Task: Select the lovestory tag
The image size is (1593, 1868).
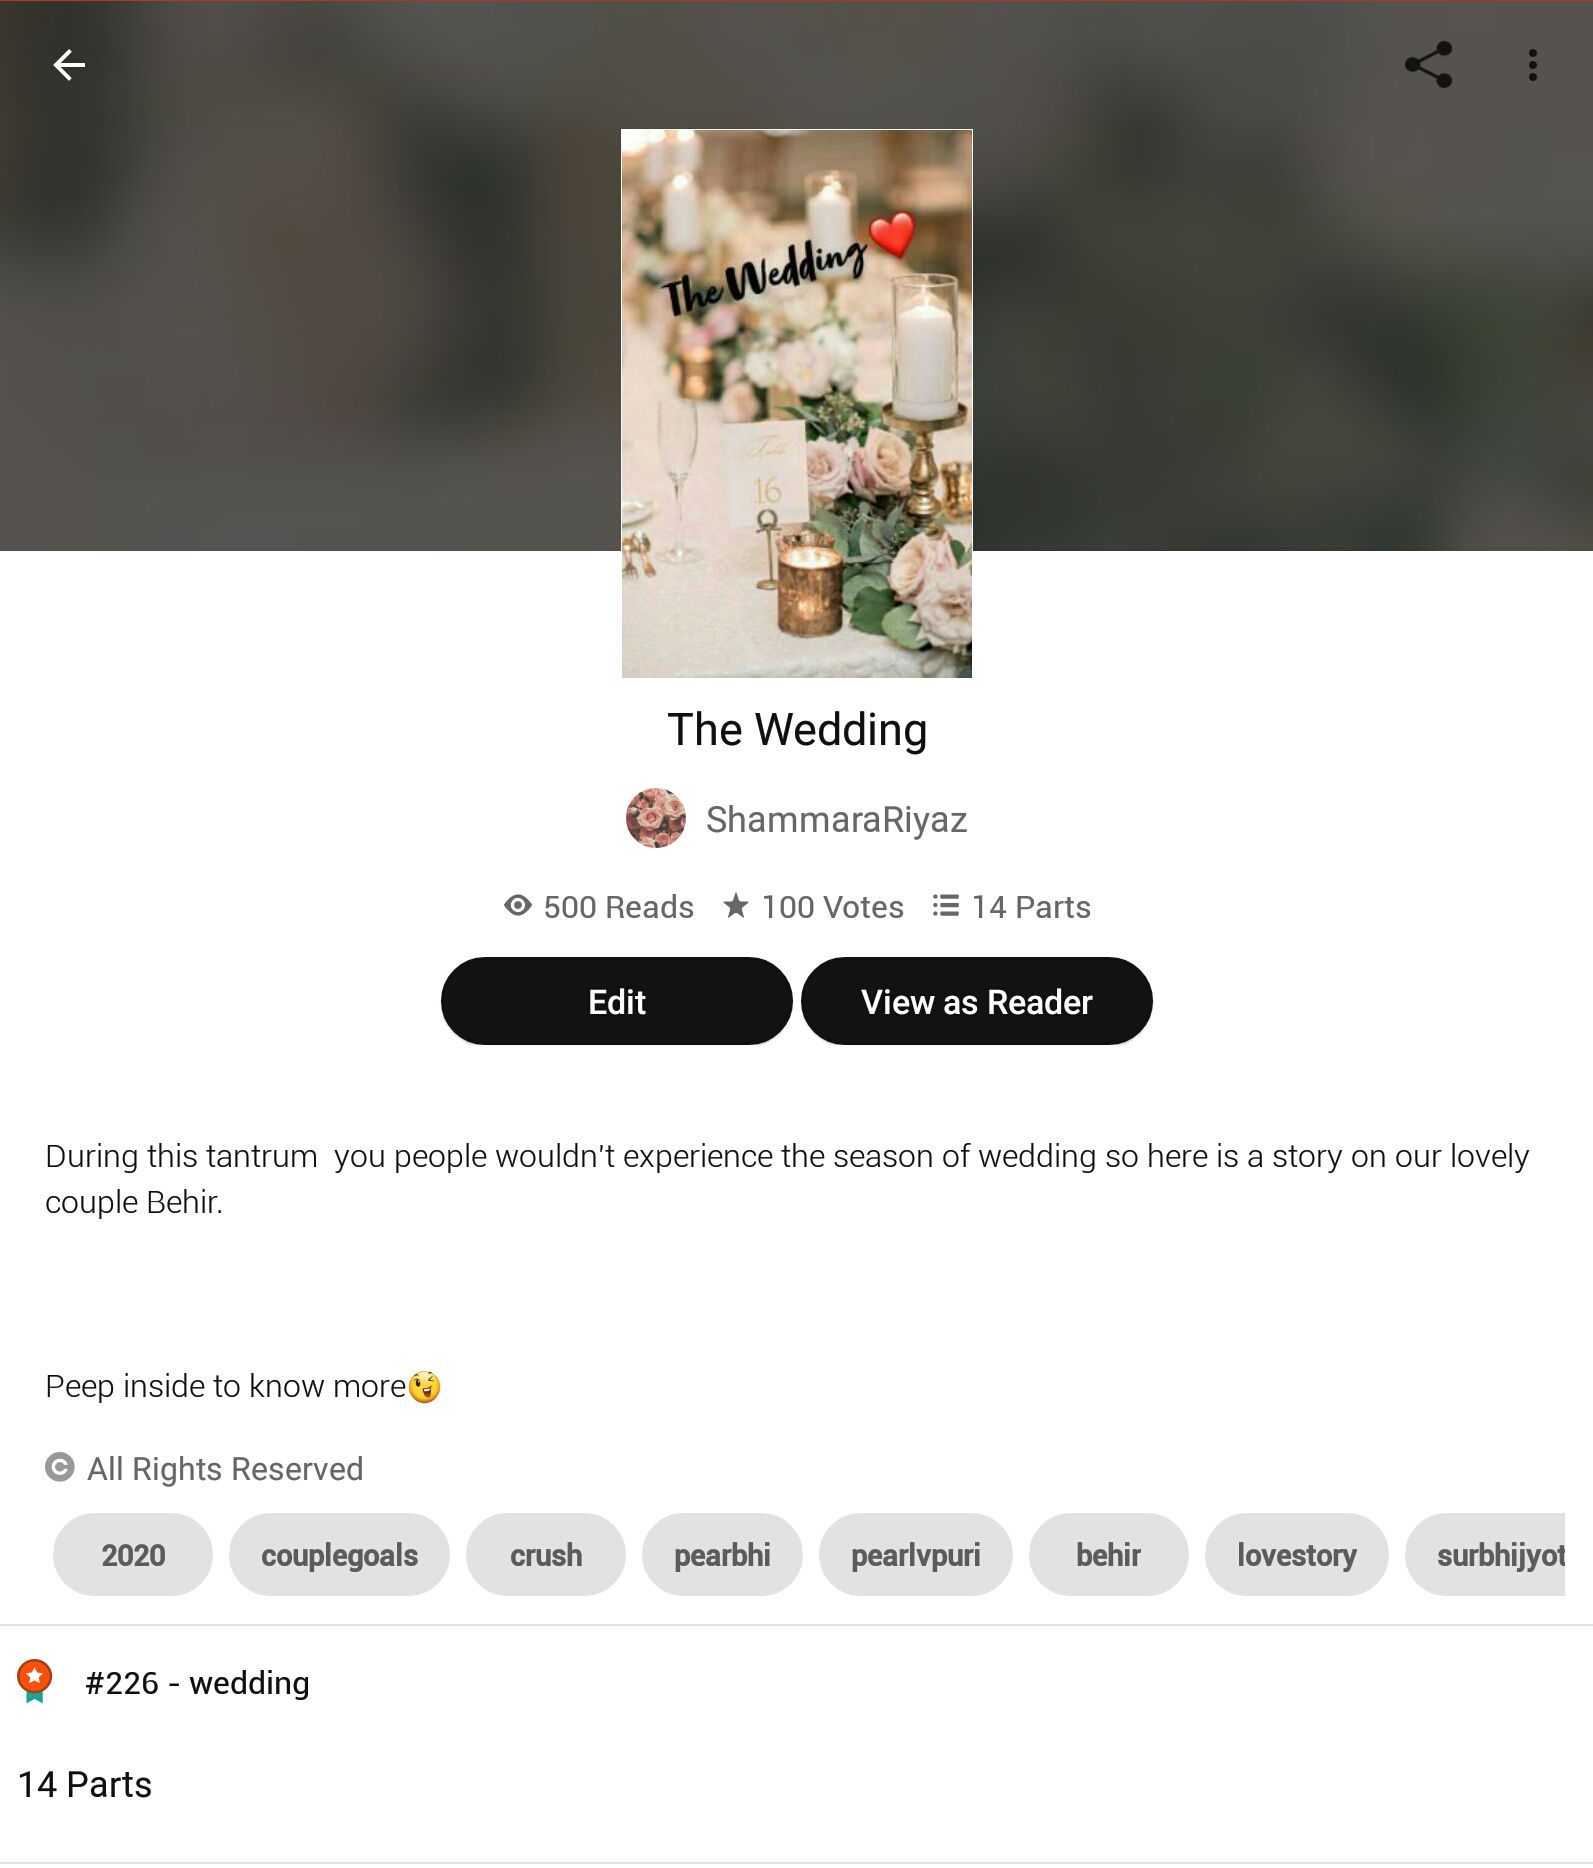Action: pos(1297,1555)
